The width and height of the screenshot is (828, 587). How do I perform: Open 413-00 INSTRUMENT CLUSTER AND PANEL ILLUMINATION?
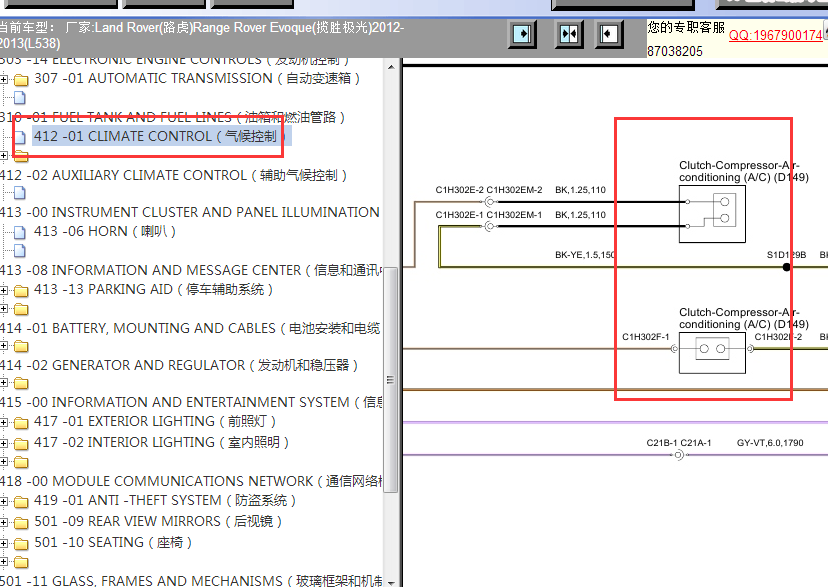pyautogui.click(x=190, y=212)
